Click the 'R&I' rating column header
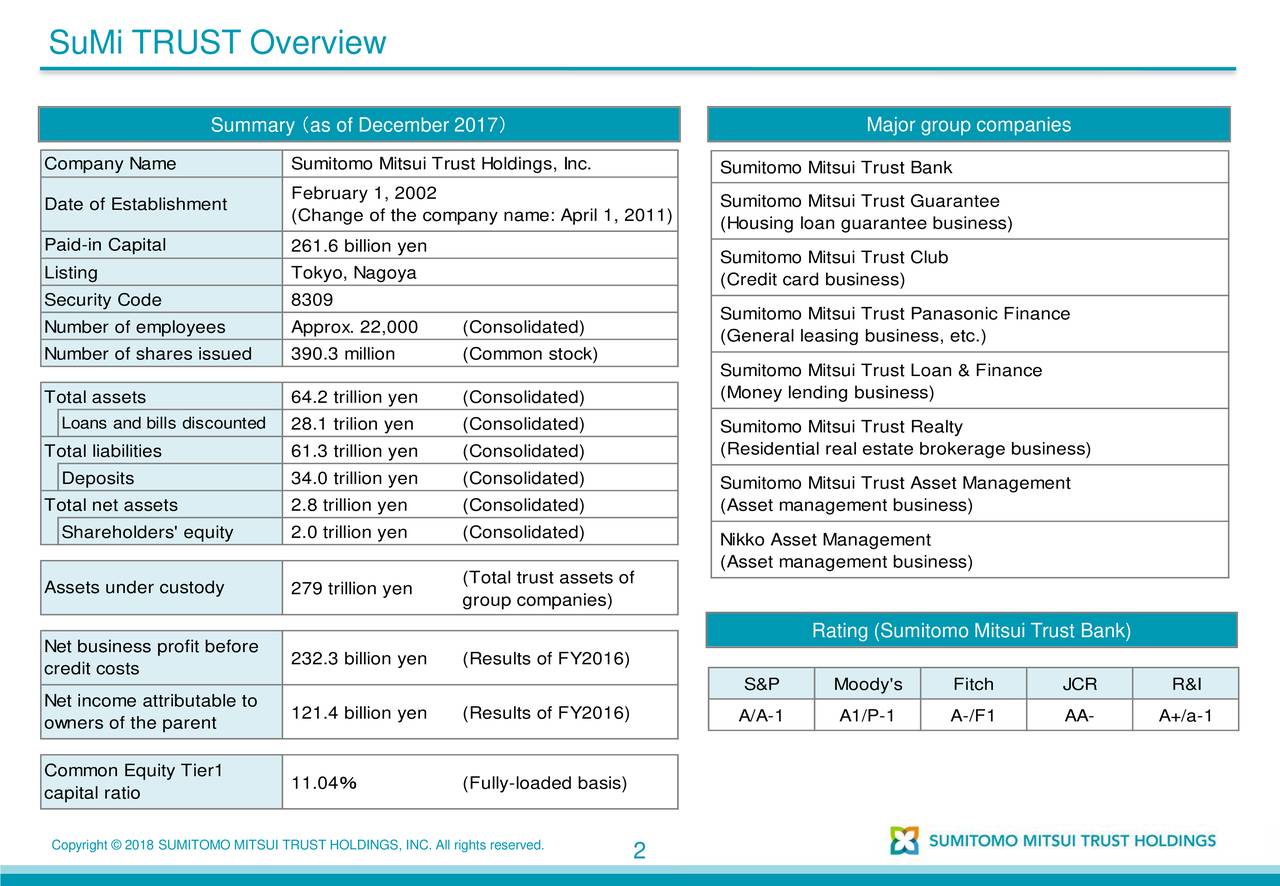 click(1186, 684)
